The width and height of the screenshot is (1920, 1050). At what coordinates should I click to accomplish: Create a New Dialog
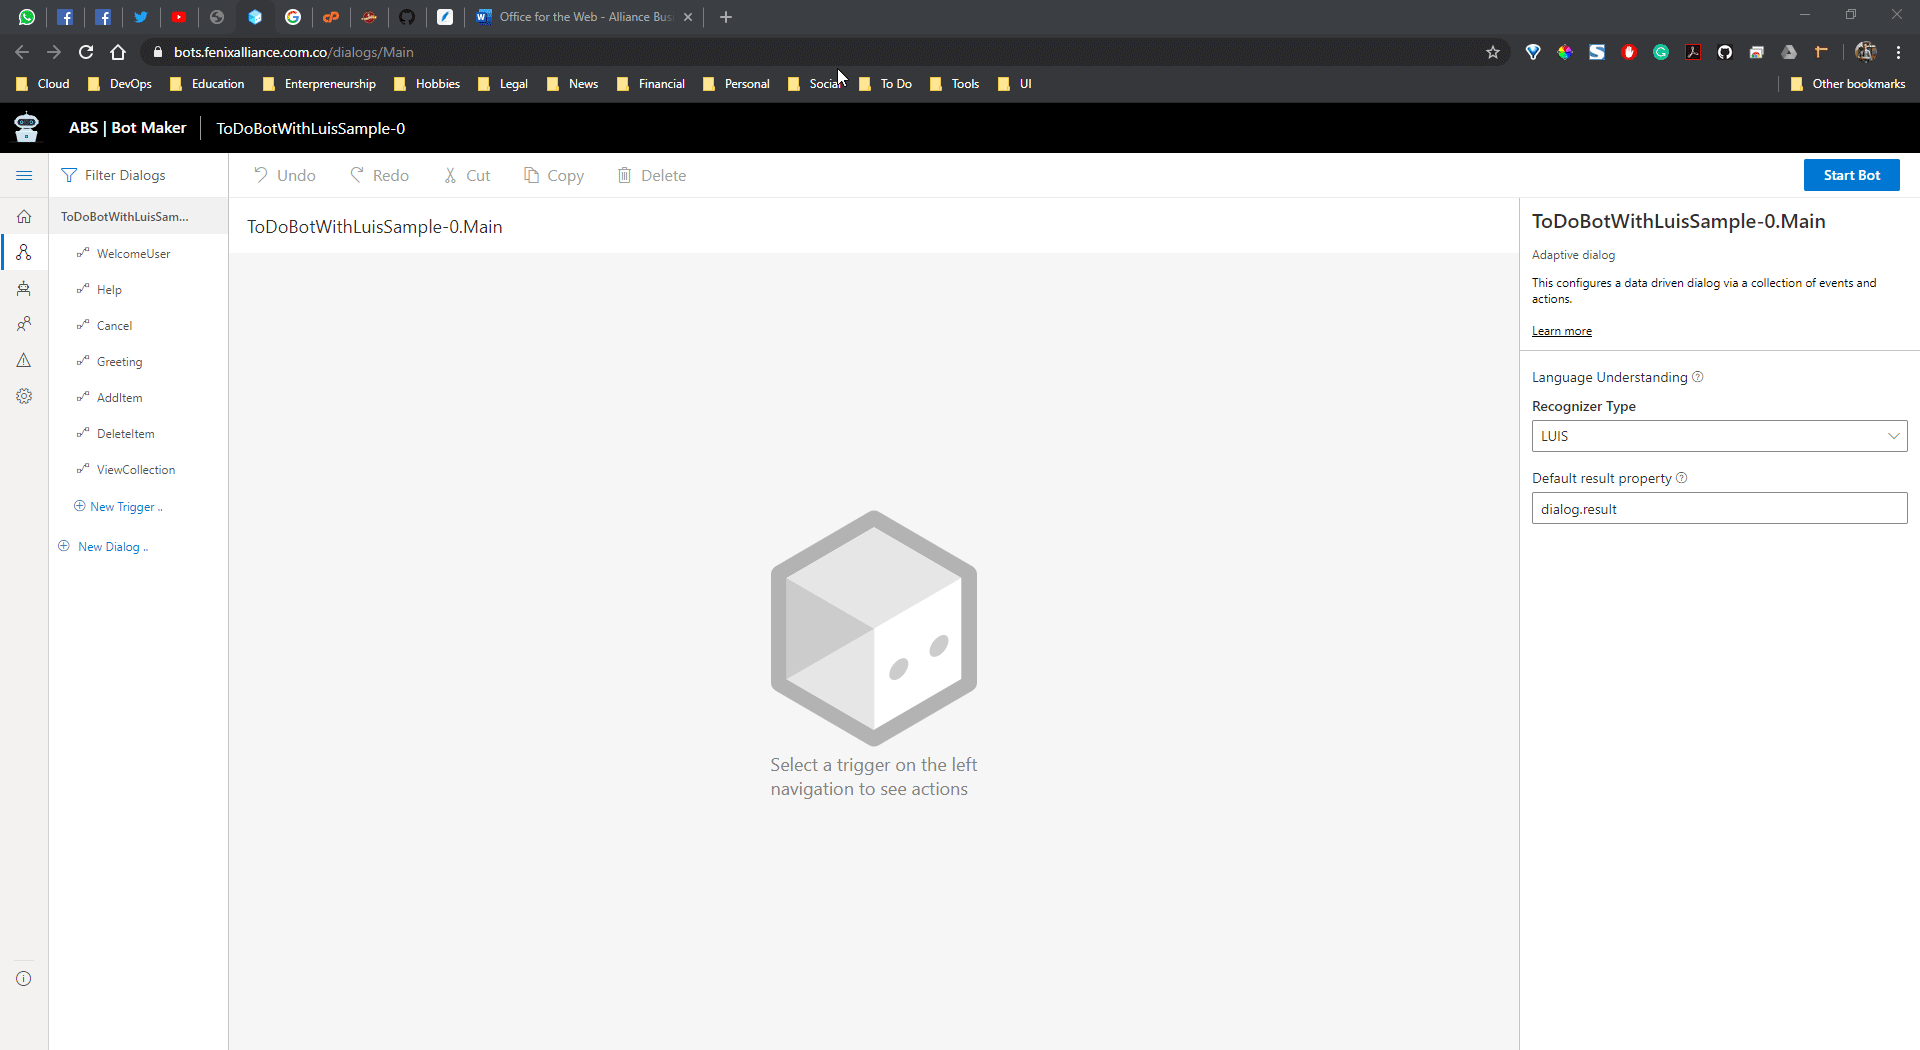pos(103,547)
